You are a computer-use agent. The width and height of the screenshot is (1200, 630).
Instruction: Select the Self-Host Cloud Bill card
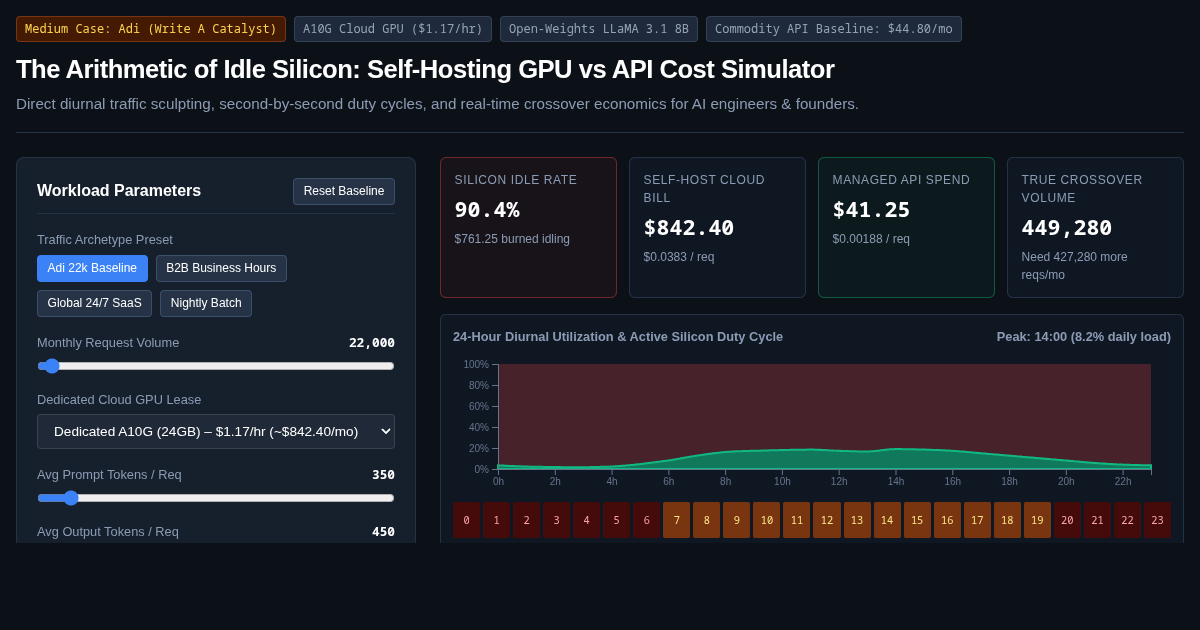tap(717, 227)
